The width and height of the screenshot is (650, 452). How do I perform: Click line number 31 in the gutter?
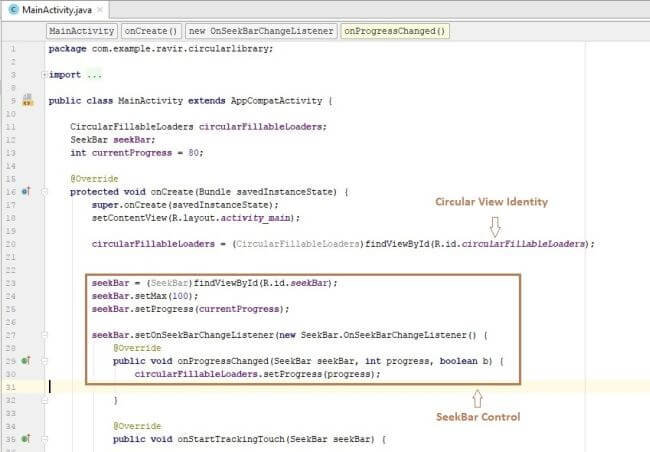[x=10, y=387]
